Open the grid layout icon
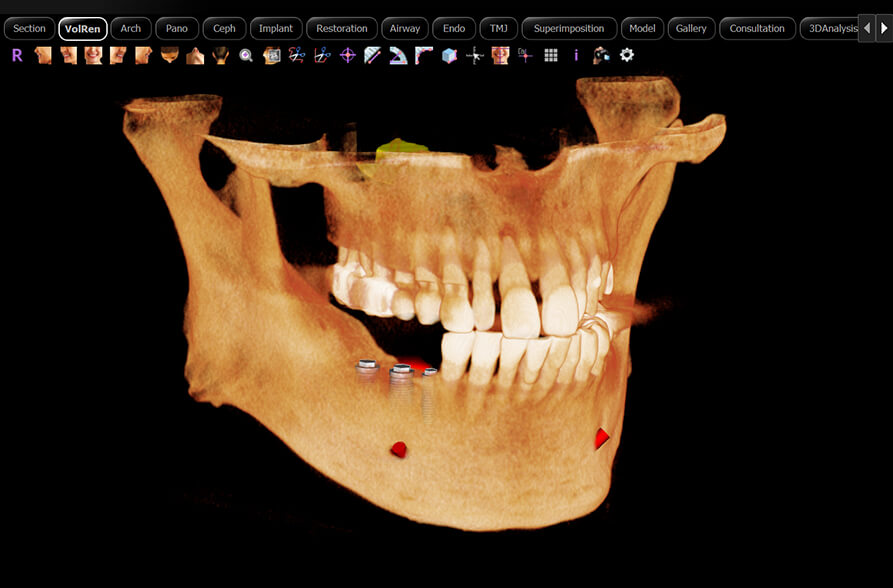The height and width of the screenshot is (588, 893). [551, 56]
